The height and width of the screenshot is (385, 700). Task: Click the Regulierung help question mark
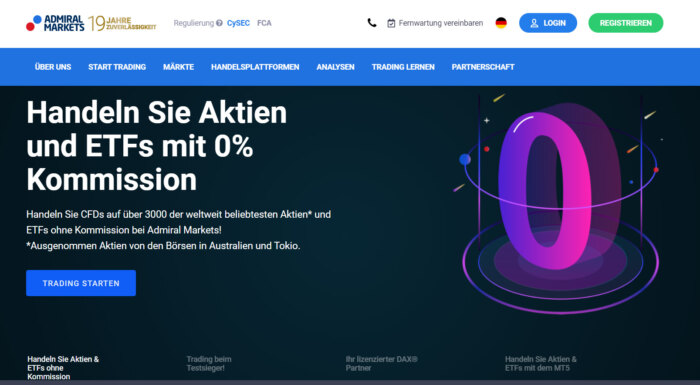coord(219,23)
